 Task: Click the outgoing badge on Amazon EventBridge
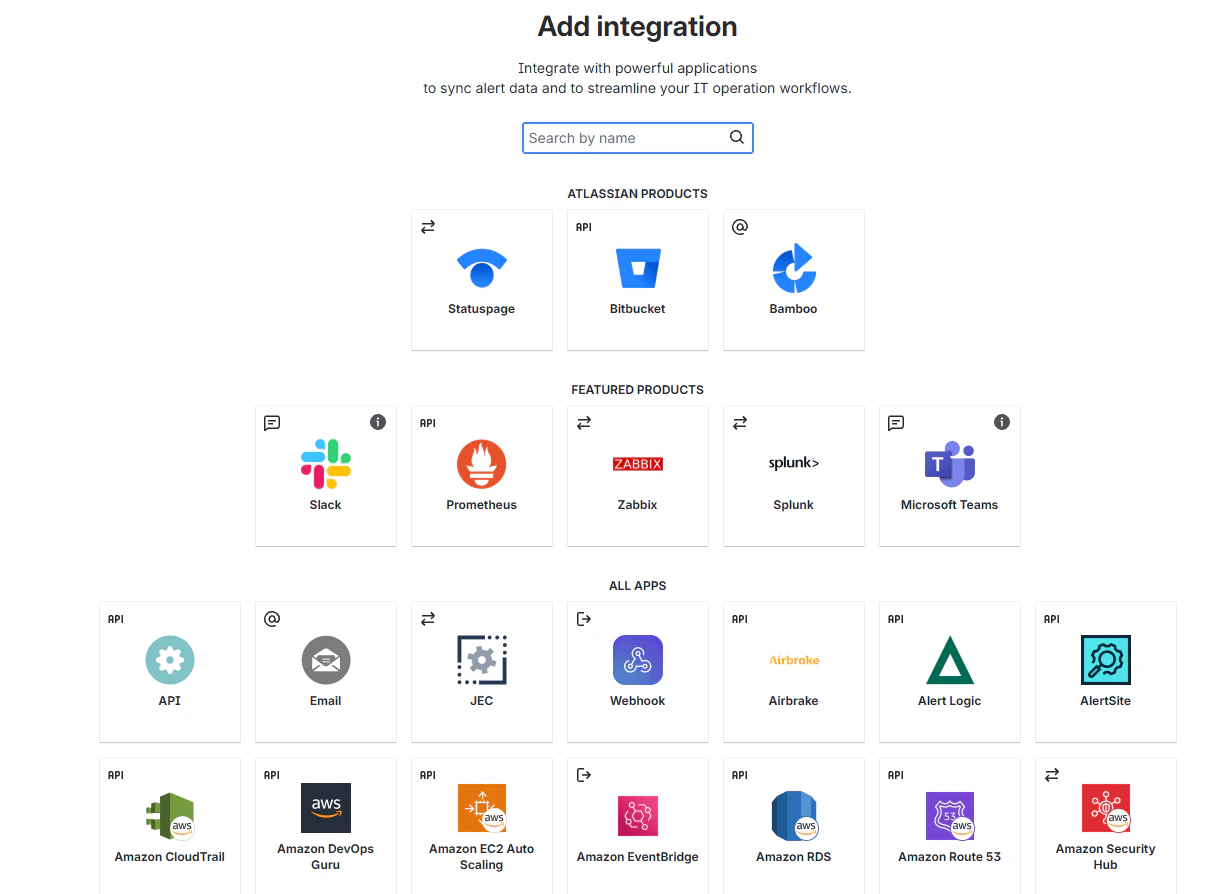[x=584, y=775]
